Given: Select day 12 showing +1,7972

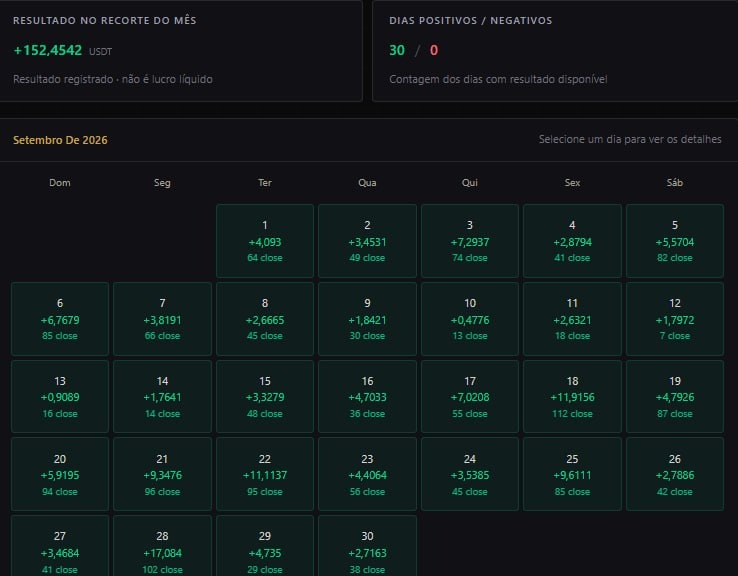Looking at the screenshot, I should [675, 319].
